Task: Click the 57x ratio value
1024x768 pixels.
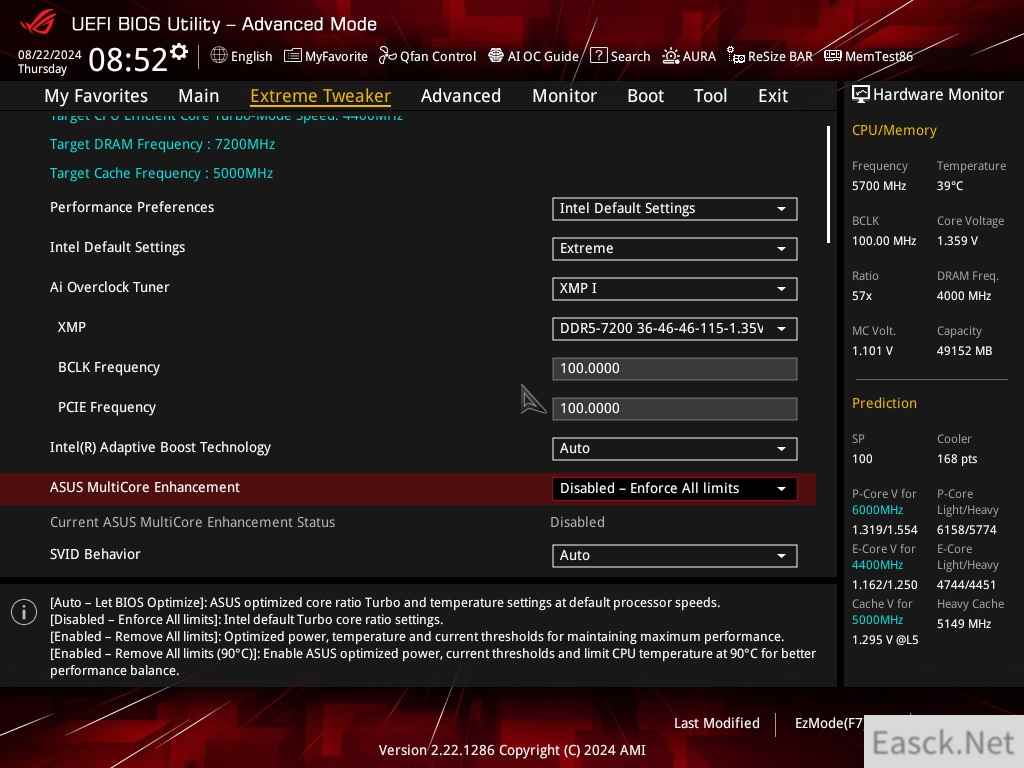Action: point(862,296)
